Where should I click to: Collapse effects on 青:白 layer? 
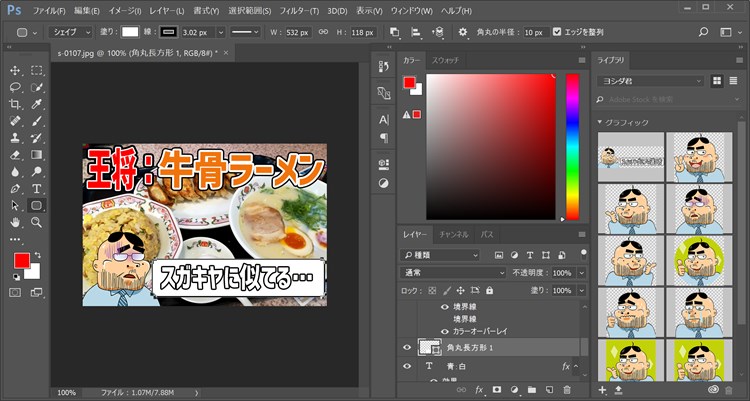(576, 366)
